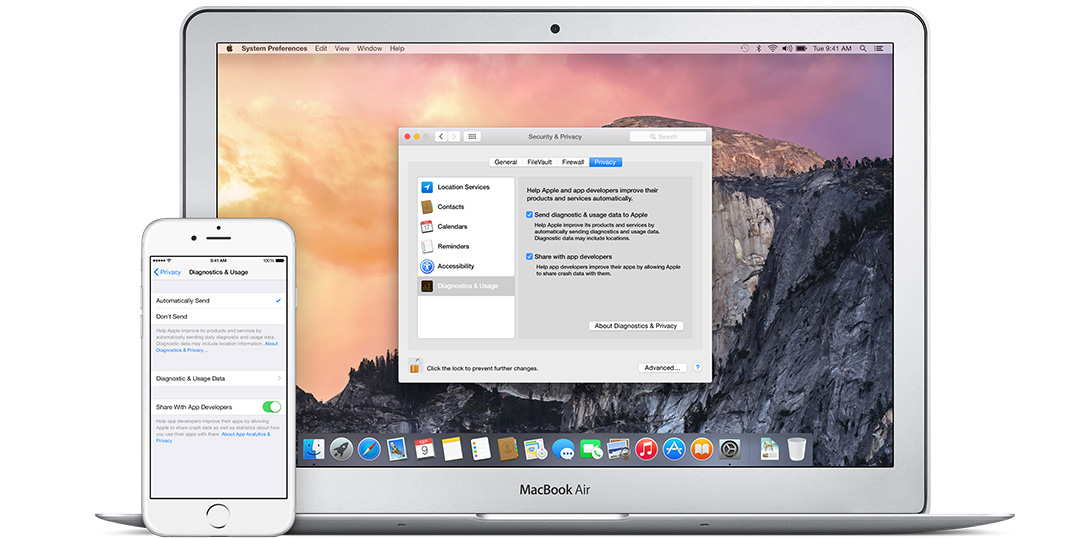This screenshot has height=538, width=1090.
Task: Open the App Store dock icon
Action: pos(674,450)
